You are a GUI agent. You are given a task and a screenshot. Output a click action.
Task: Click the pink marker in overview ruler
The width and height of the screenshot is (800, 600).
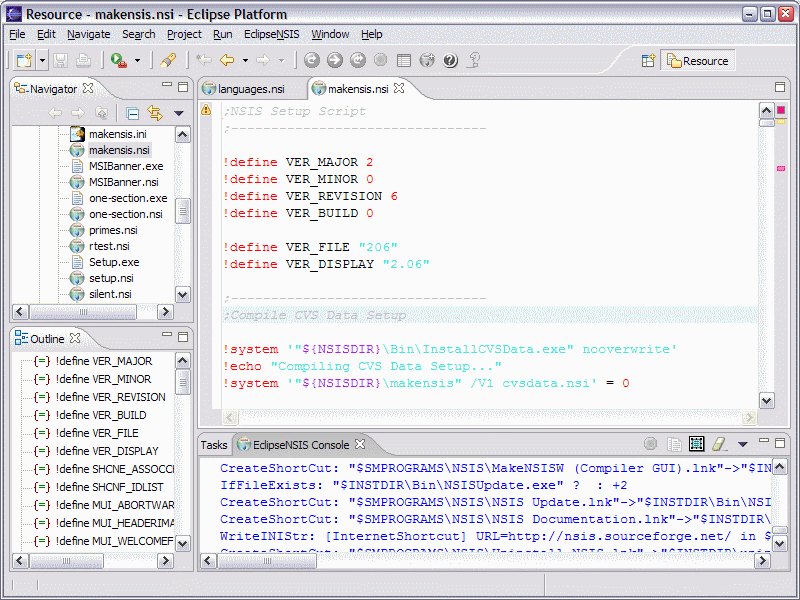[780, 168]
